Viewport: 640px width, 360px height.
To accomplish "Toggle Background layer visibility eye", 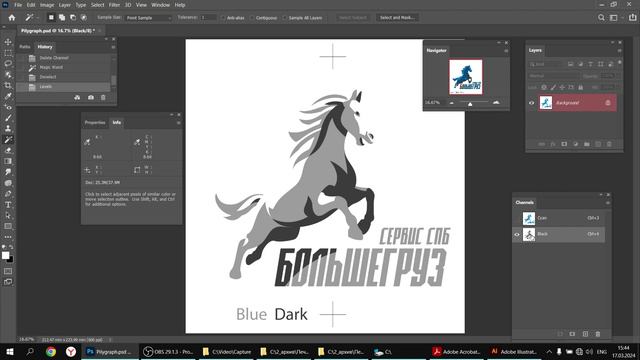I will coord(531,103).
